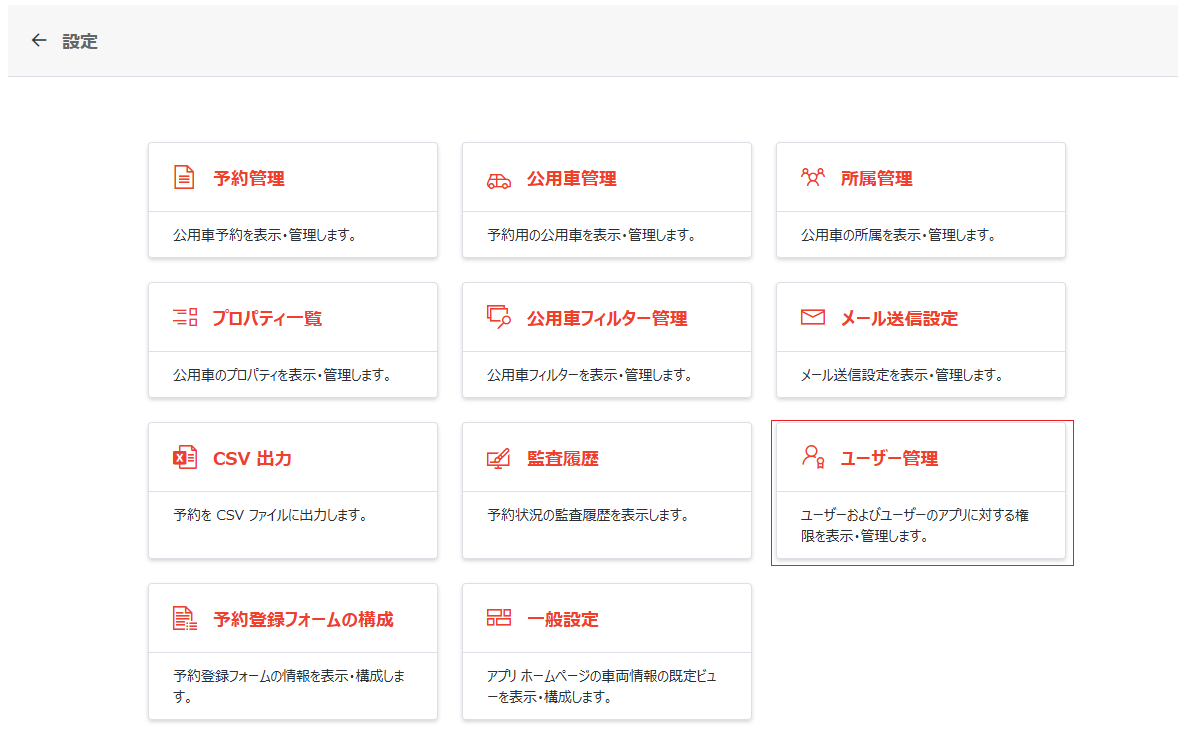Viewport: 1178px width, 750px height.
Task: Open the 予約登録フォームの構成 title link
Action: (x=304, y=619)
